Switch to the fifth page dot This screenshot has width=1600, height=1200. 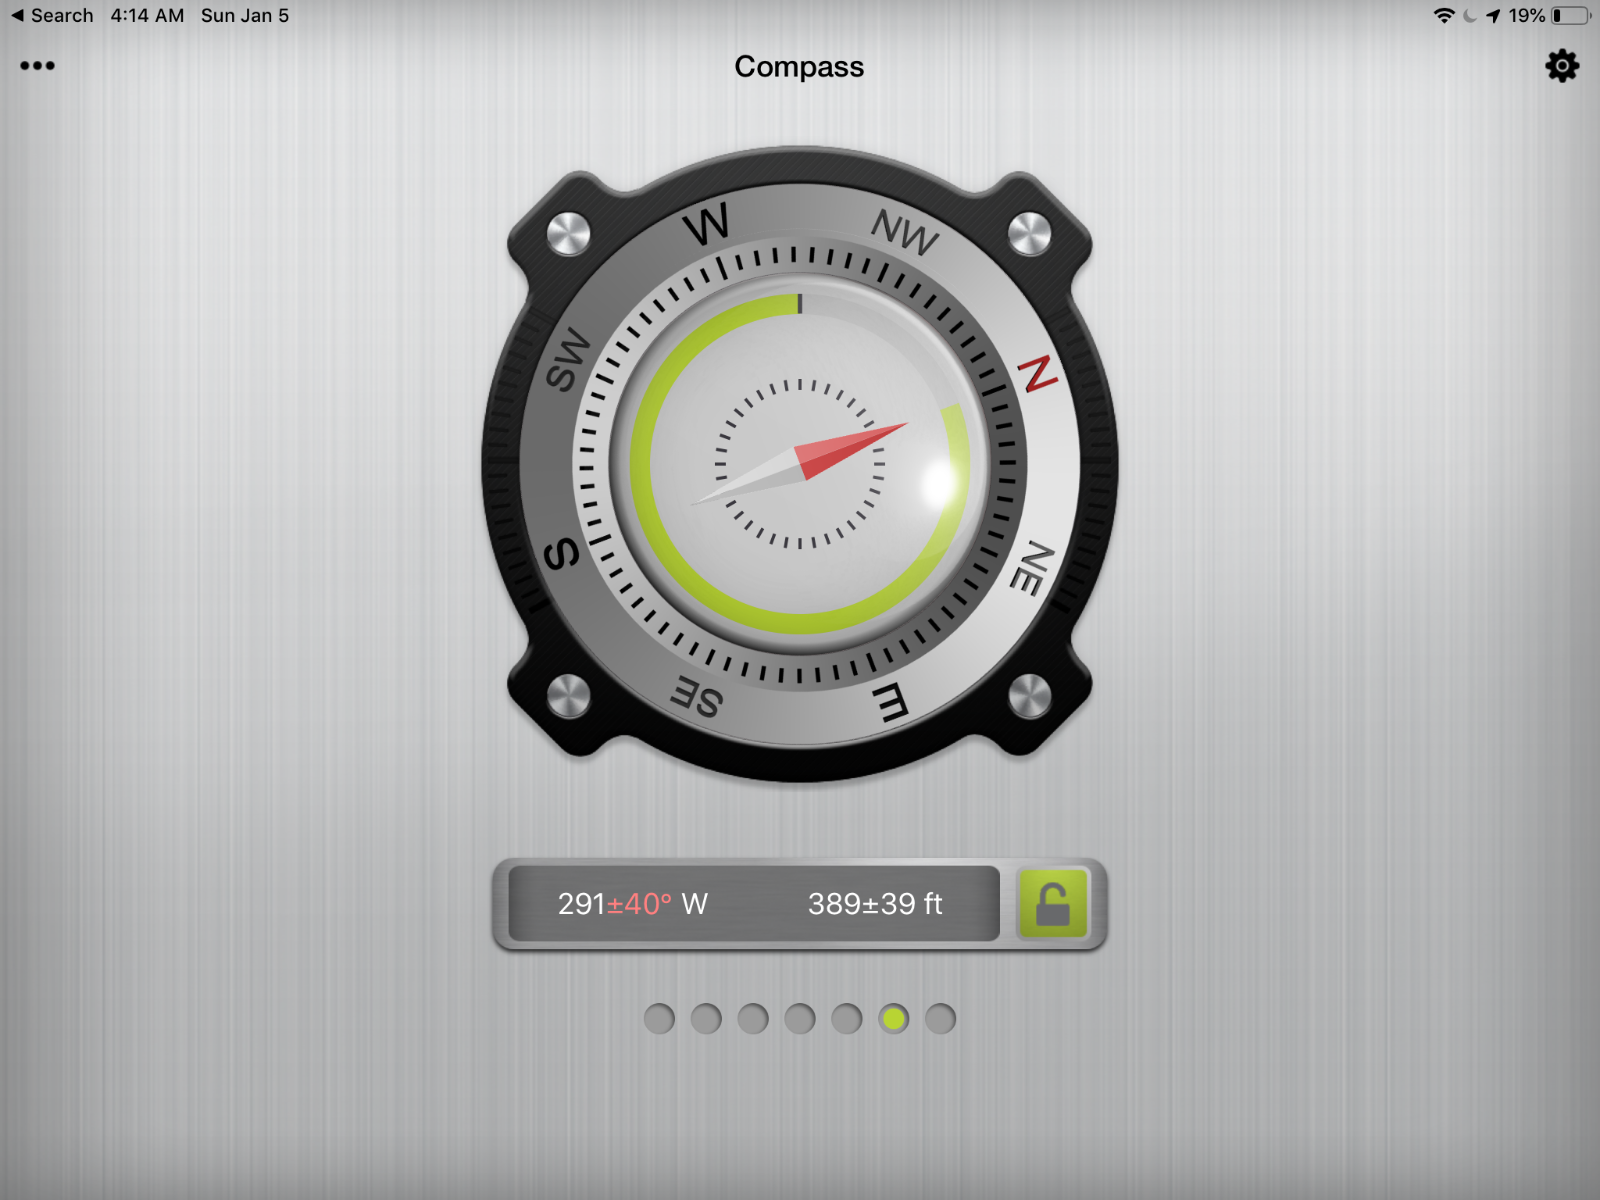coord(847,1019)
